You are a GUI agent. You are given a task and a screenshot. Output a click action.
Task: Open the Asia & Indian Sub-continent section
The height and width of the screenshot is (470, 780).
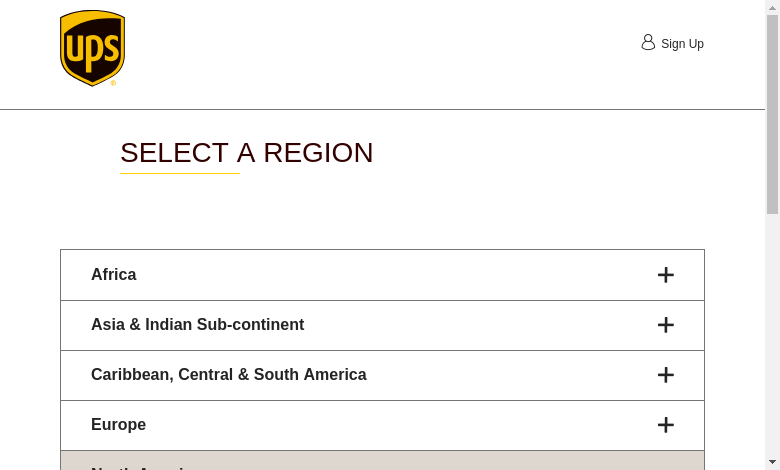point(197,325)
